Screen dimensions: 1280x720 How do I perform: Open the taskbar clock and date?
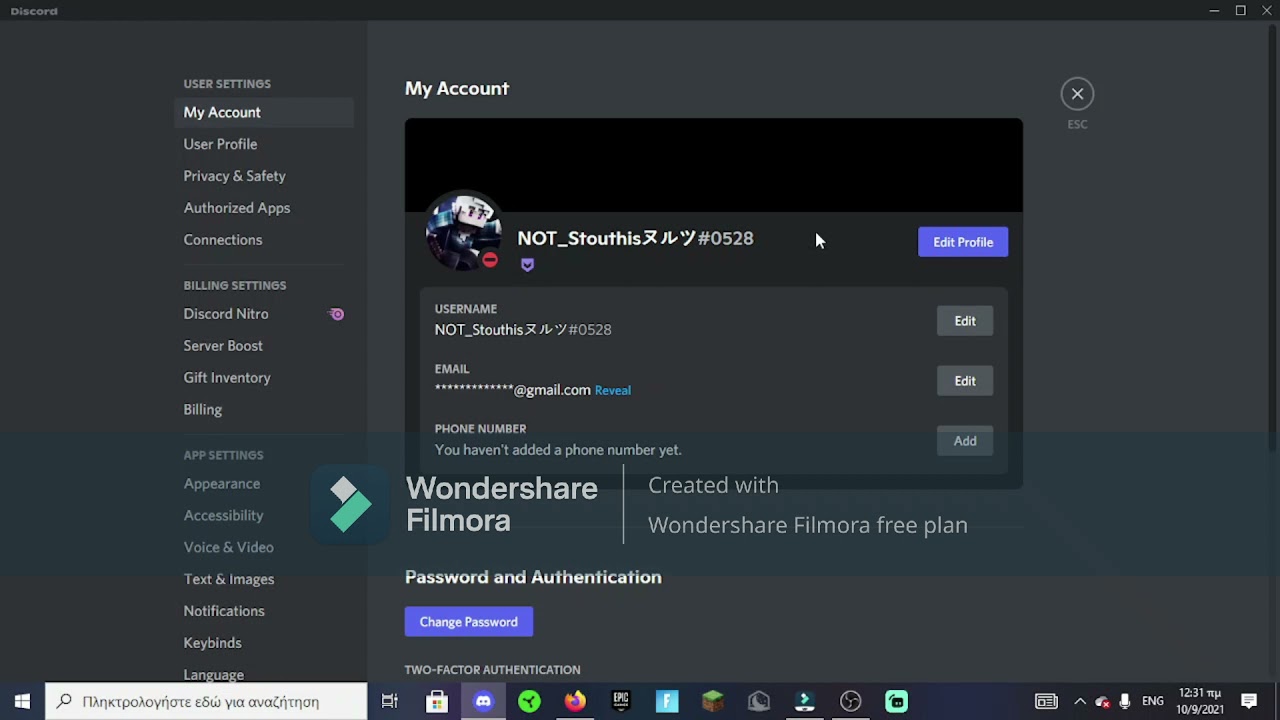[x=1200, y=702]
